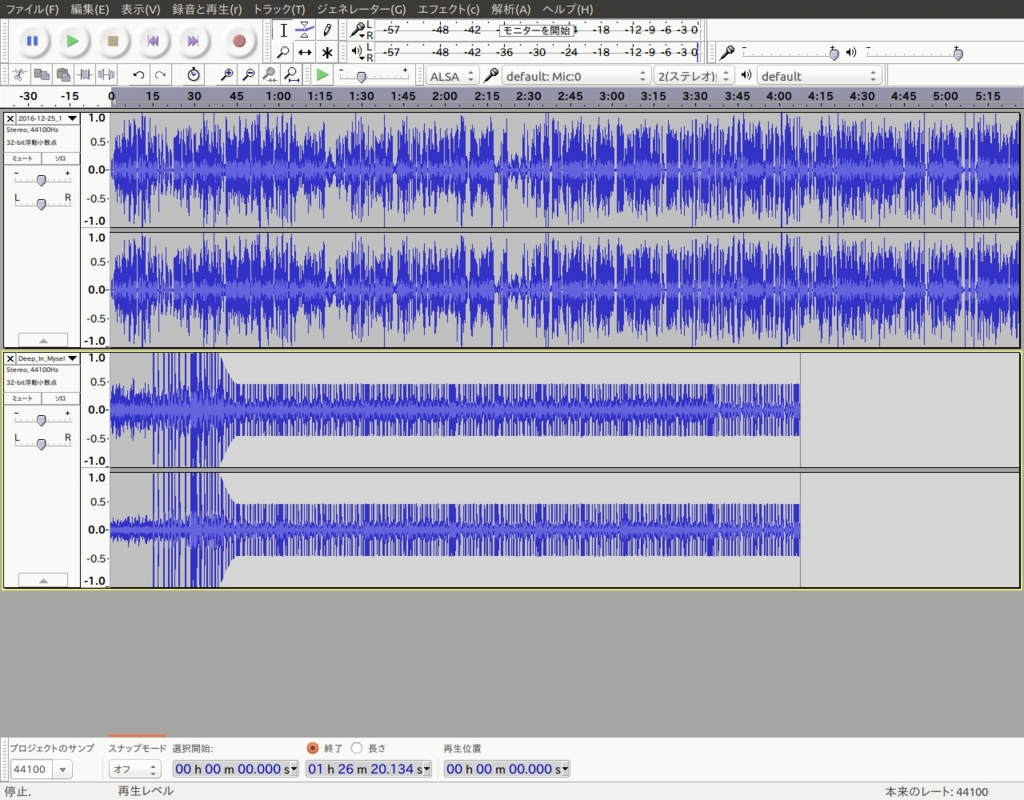Click 'モニターを開始' on recording meter
This screenshot has width=1024, height=800.
click(536, 30)
